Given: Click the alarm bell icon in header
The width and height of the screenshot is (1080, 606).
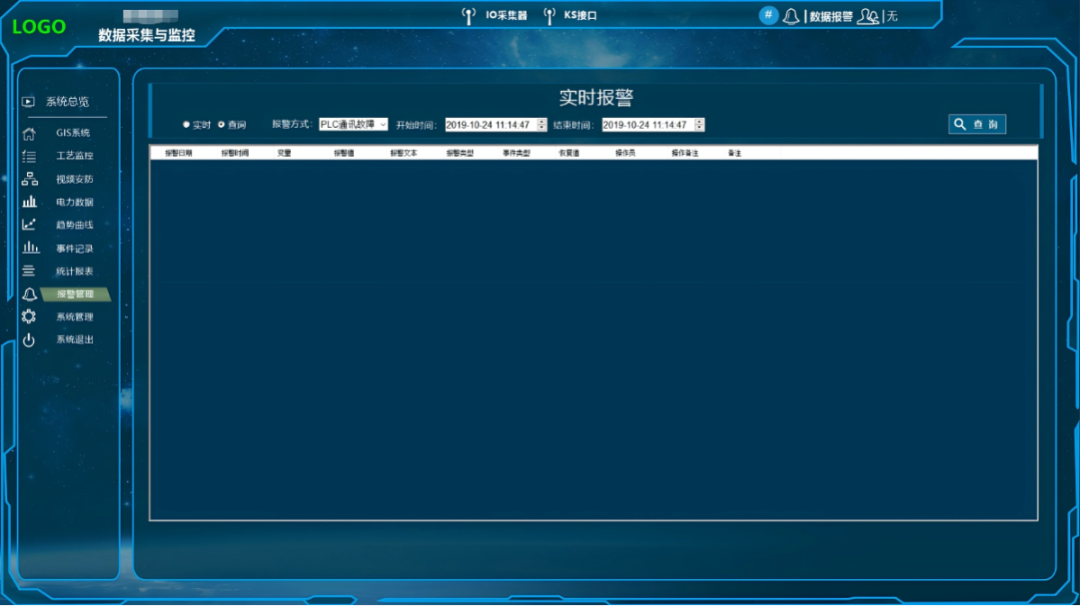Looking at the screenshot, I should point(791,16).
